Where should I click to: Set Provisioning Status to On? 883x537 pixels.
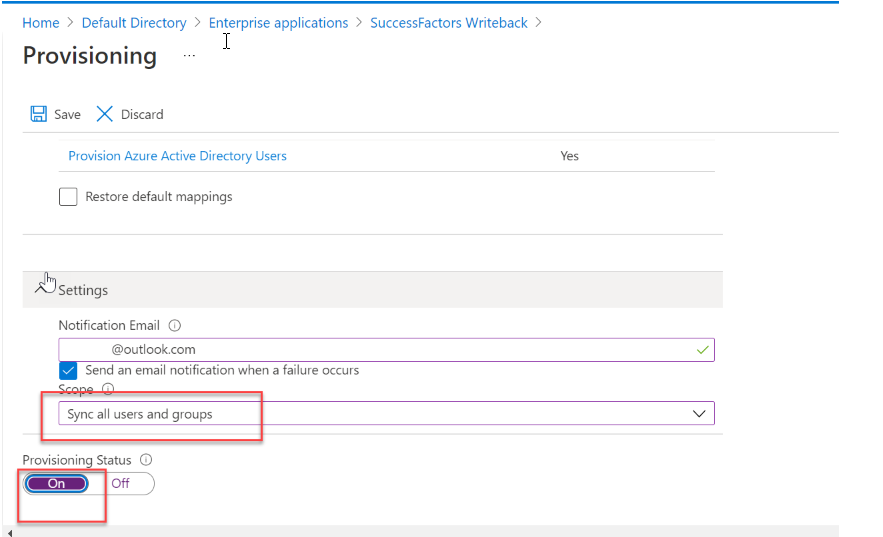[56, 484]
